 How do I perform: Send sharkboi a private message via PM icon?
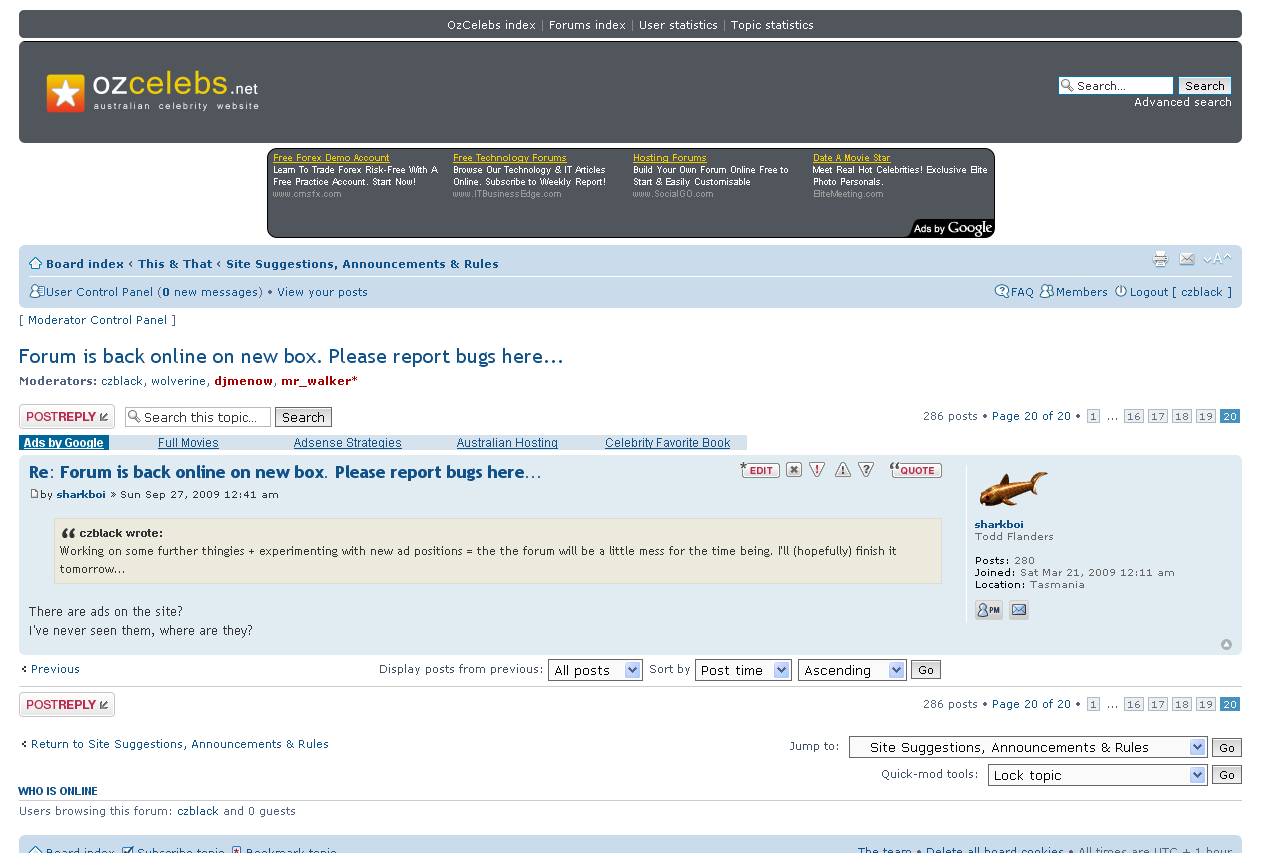[x=988, y=610]
